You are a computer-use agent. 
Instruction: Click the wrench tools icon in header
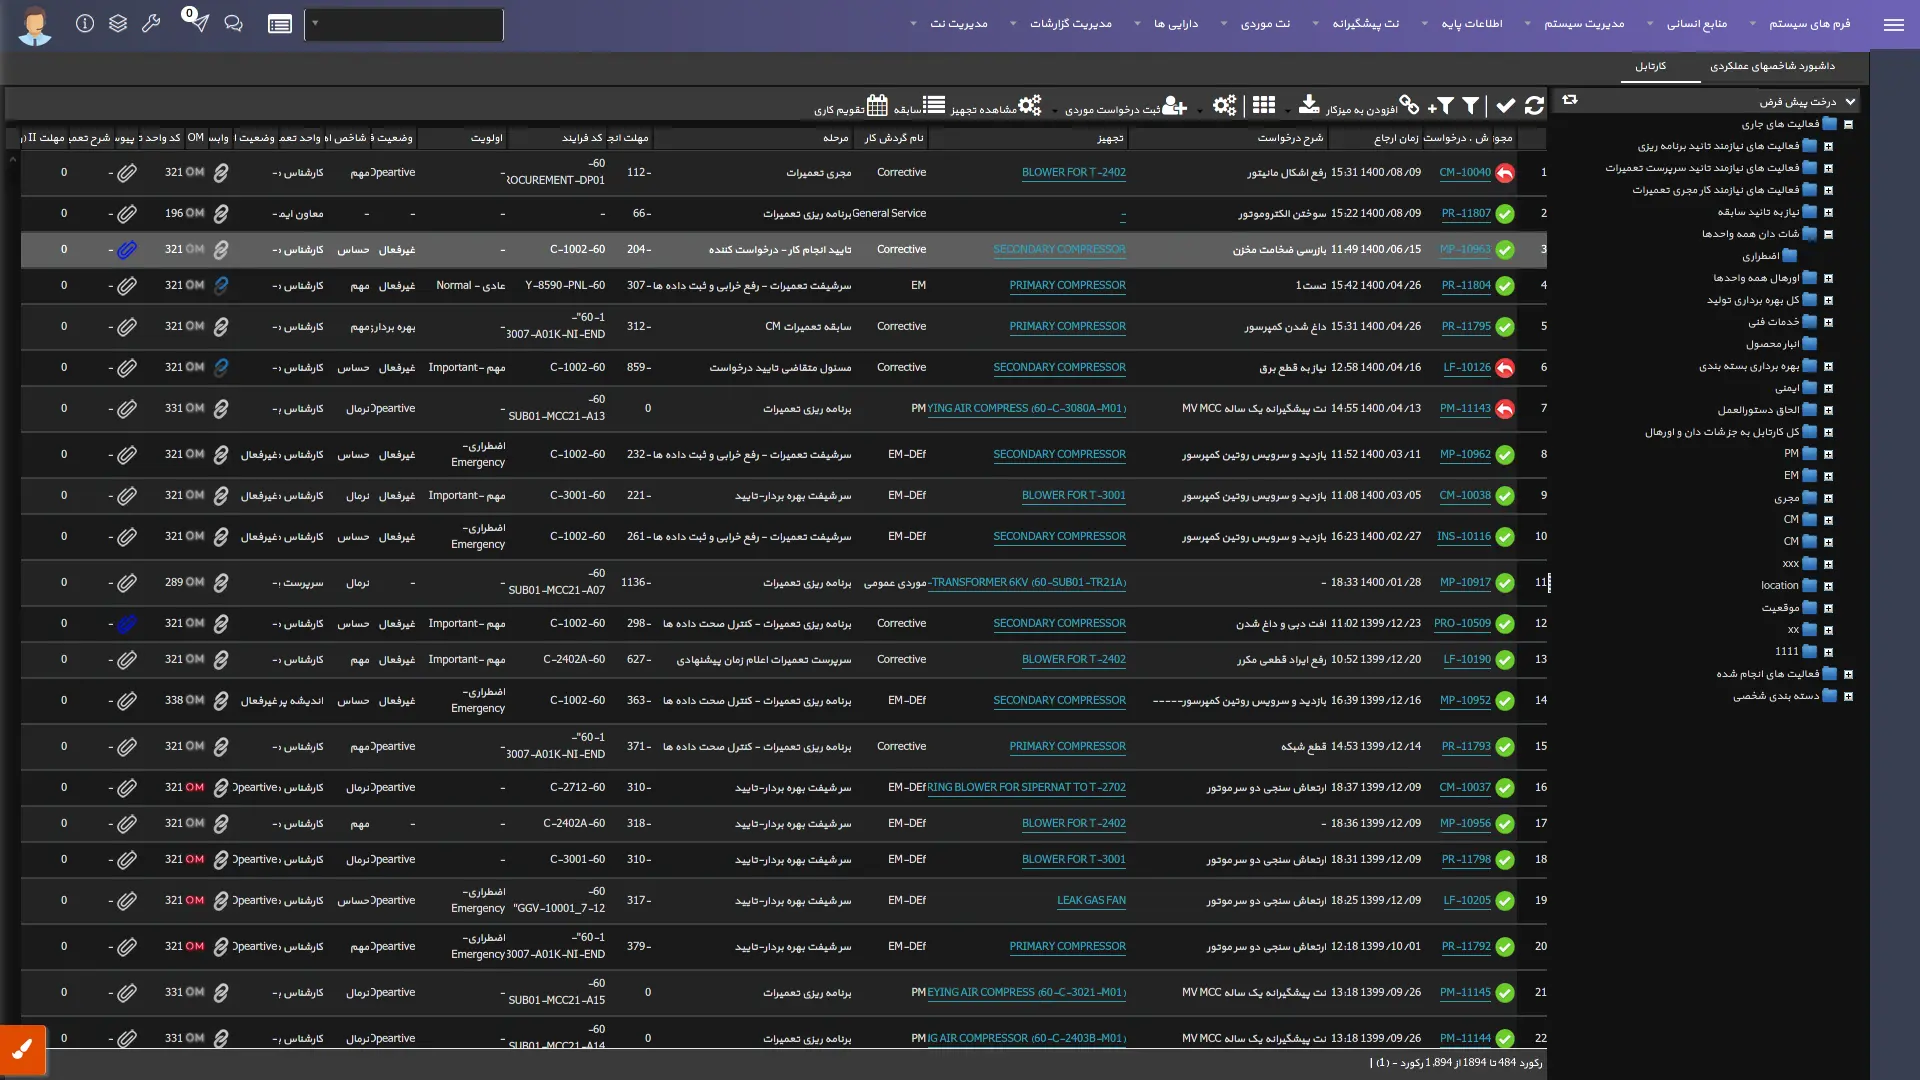point(151,24)
